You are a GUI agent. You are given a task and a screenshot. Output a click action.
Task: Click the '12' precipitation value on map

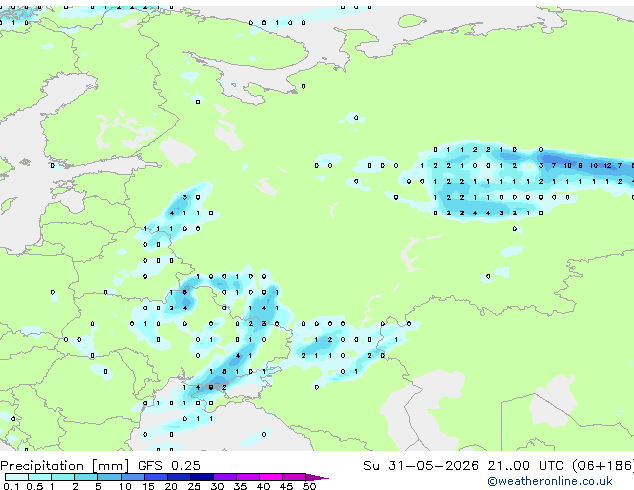pos(607,165)
